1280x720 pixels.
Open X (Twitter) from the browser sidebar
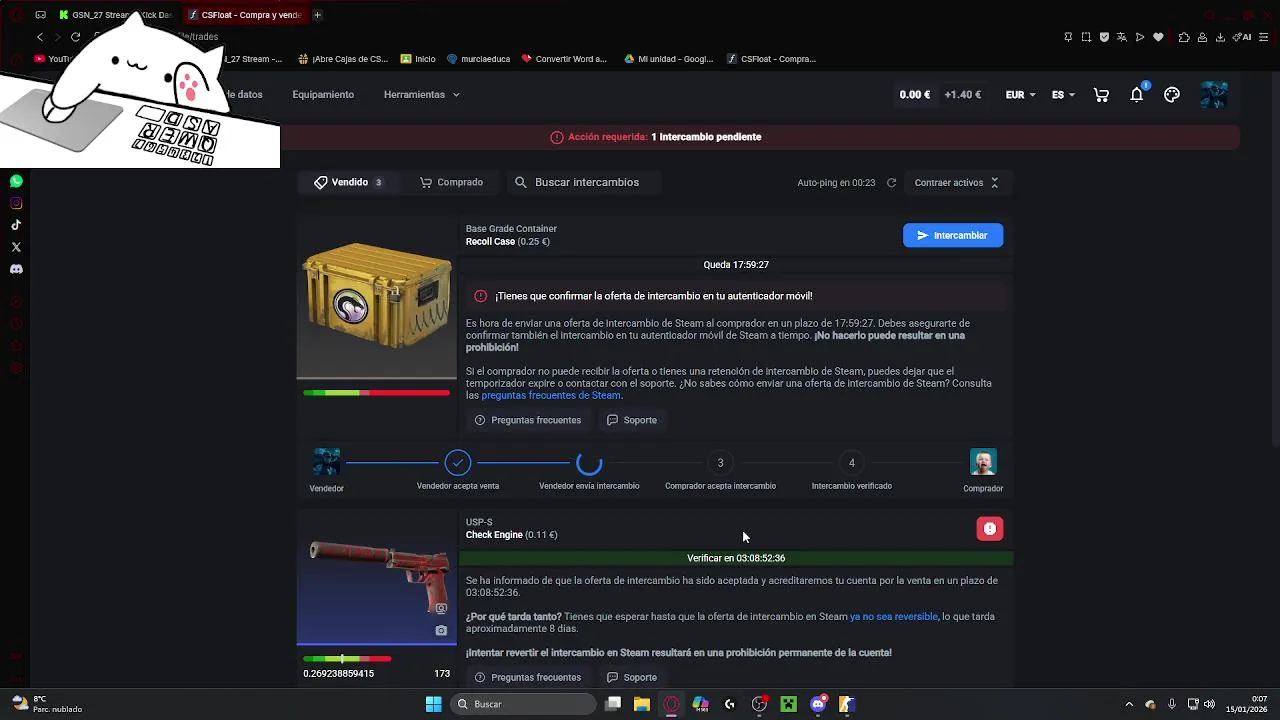[x=16, y=247]
